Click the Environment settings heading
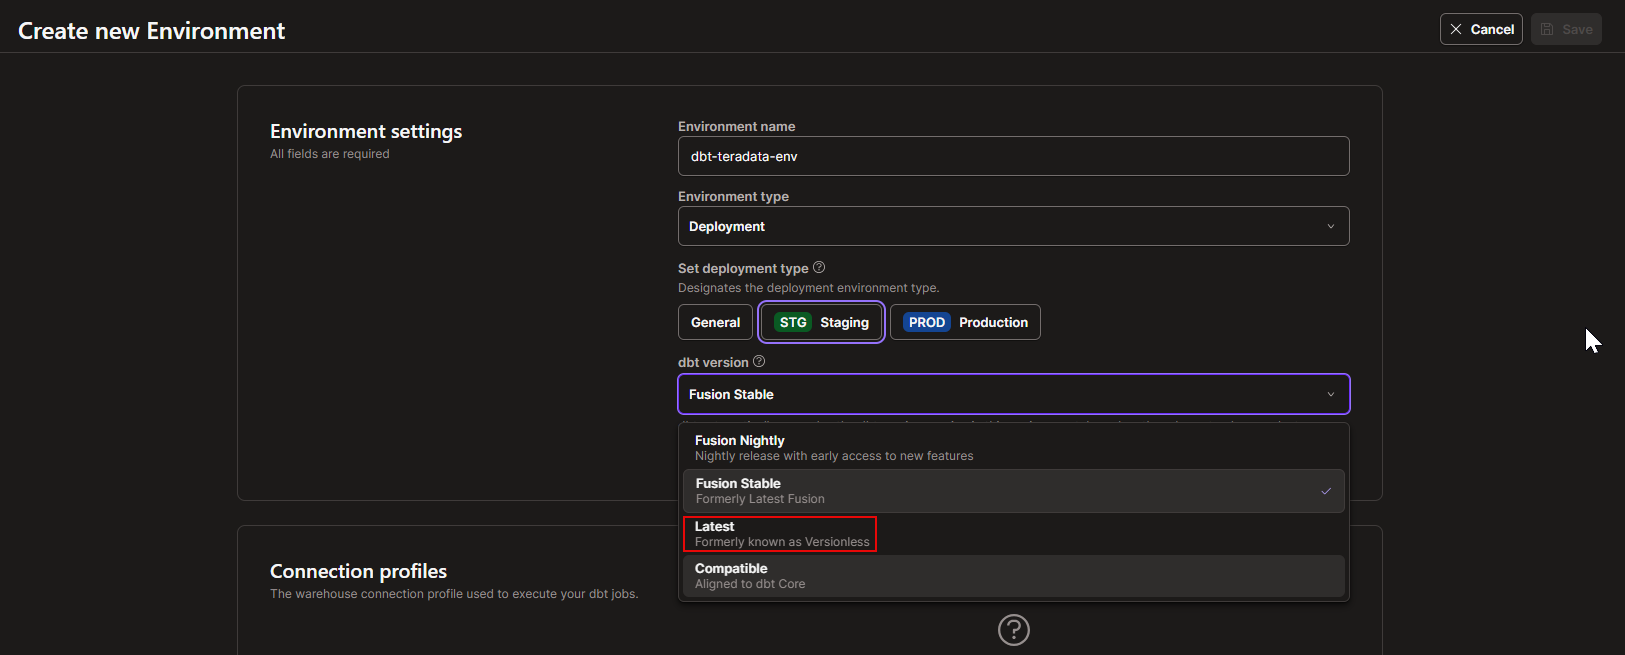The width and height of the screenshot is (1625, 655). [366, 131]
